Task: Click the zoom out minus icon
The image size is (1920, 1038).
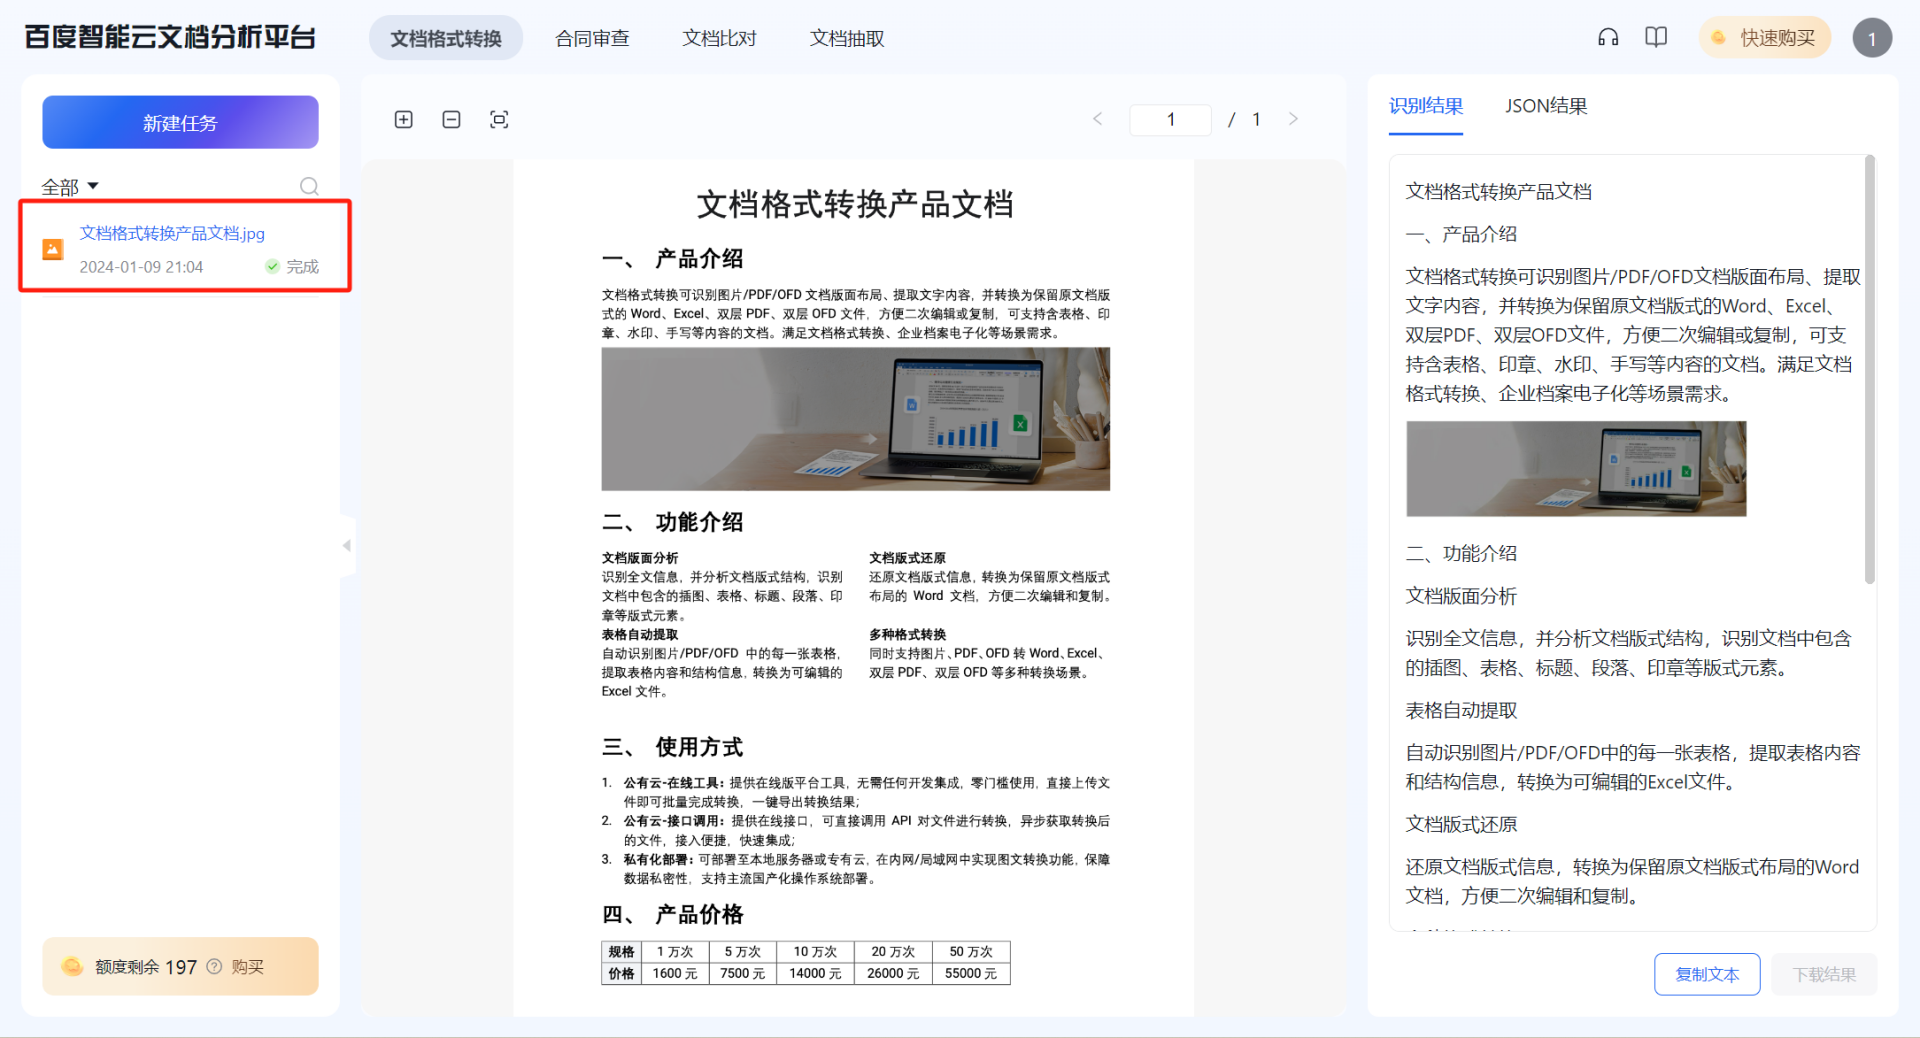Action: coord(452,120)
